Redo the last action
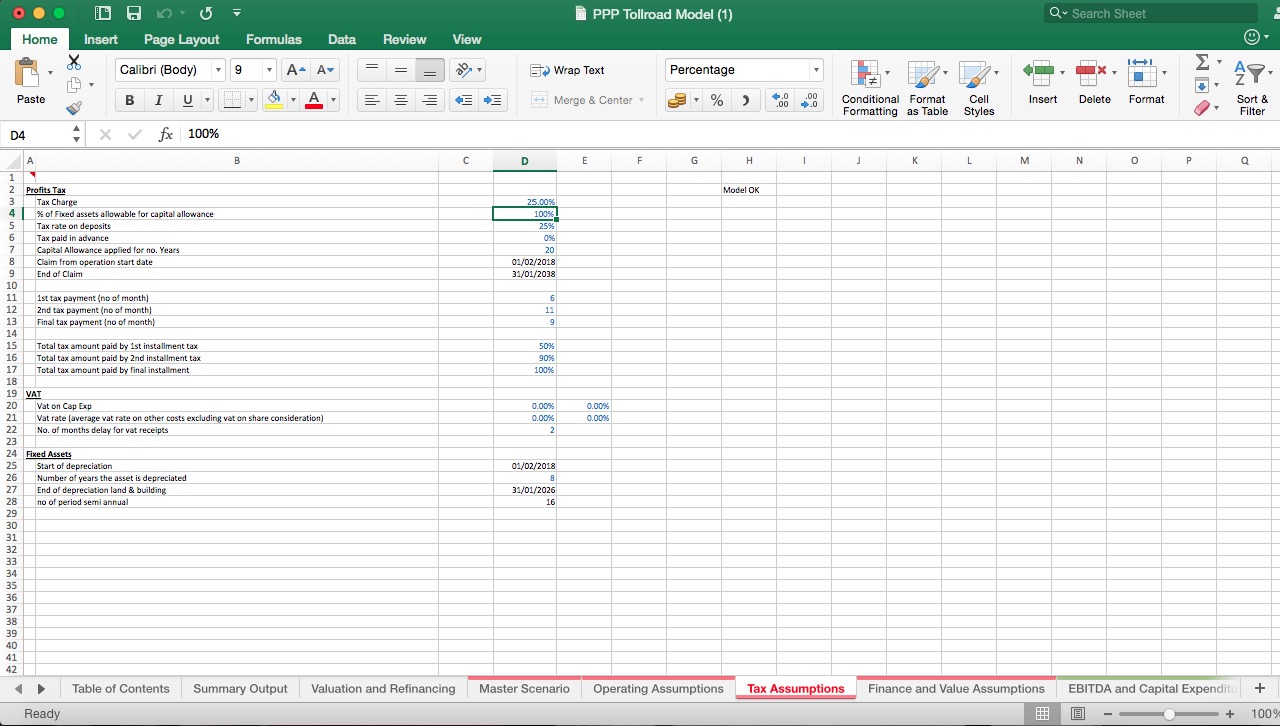 click(206, 13)
